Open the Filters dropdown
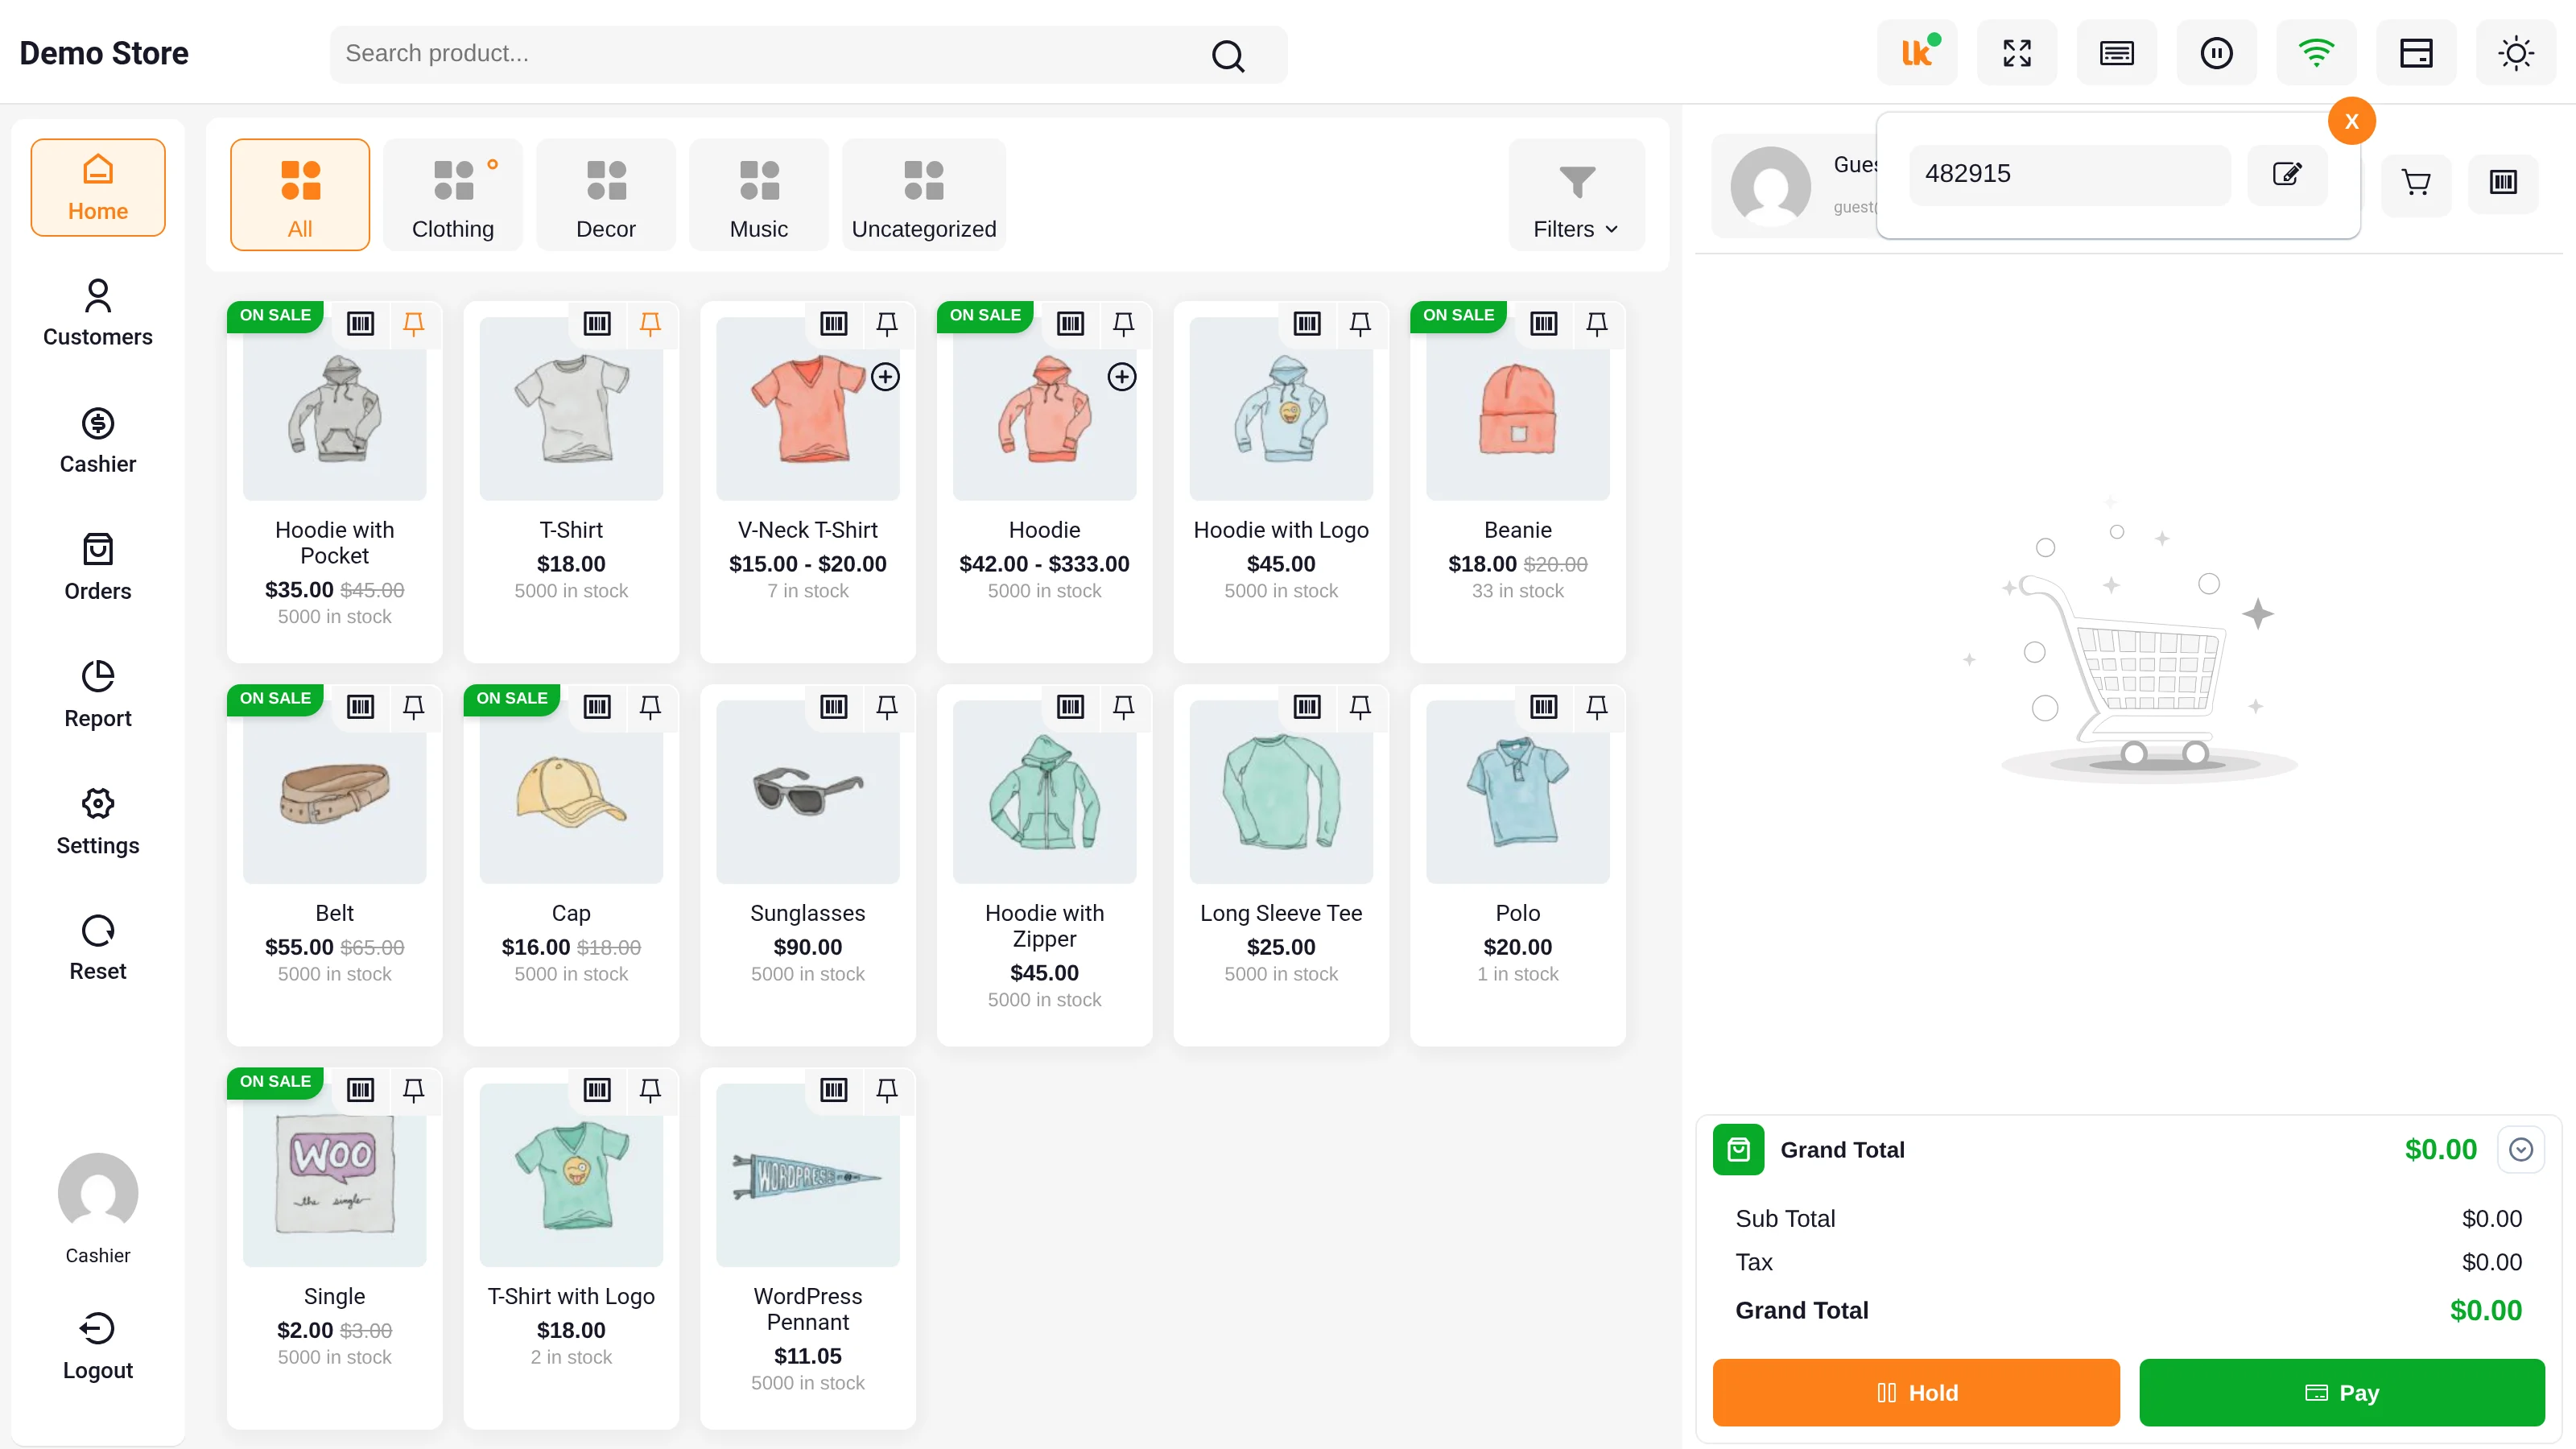 click(x=1576, y=196)
